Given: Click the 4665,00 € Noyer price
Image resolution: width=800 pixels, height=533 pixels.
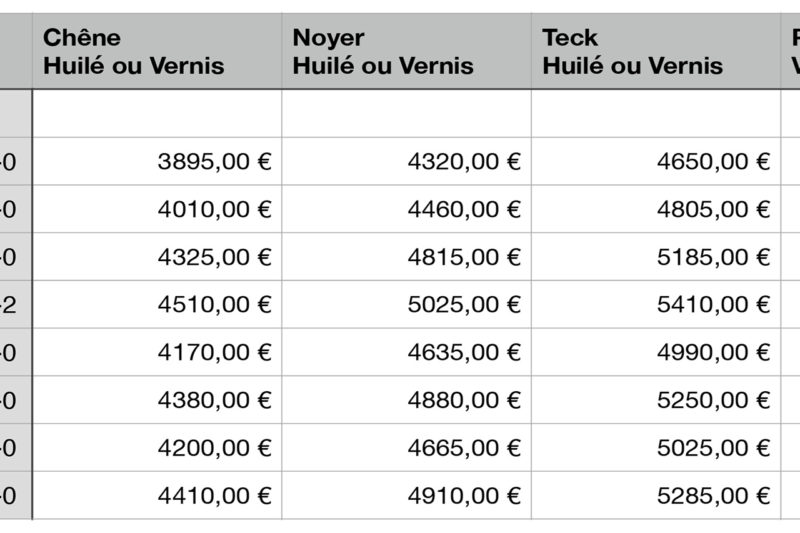Looking at the screenshot, I should click(x=464, y=448).
